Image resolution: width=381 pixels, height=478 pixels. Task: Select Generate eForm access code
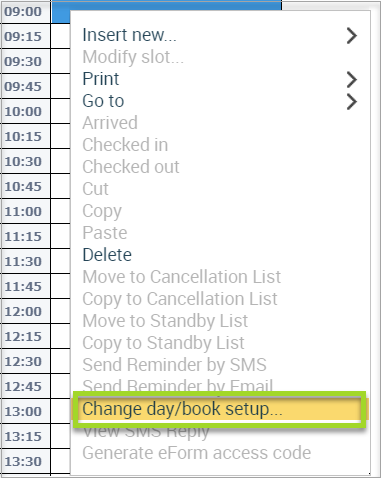pos(197,453)
